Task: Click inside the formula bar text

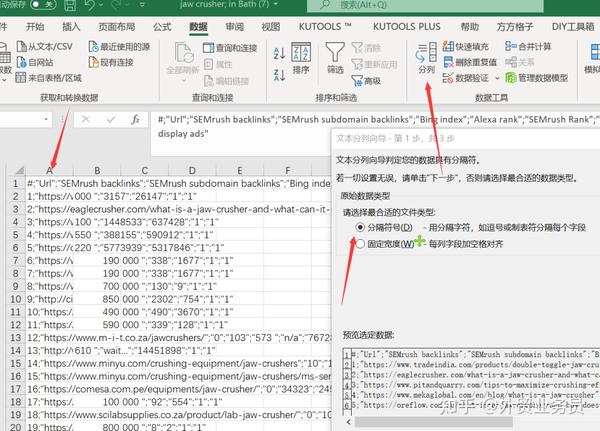Action: [x=375, y=127]
